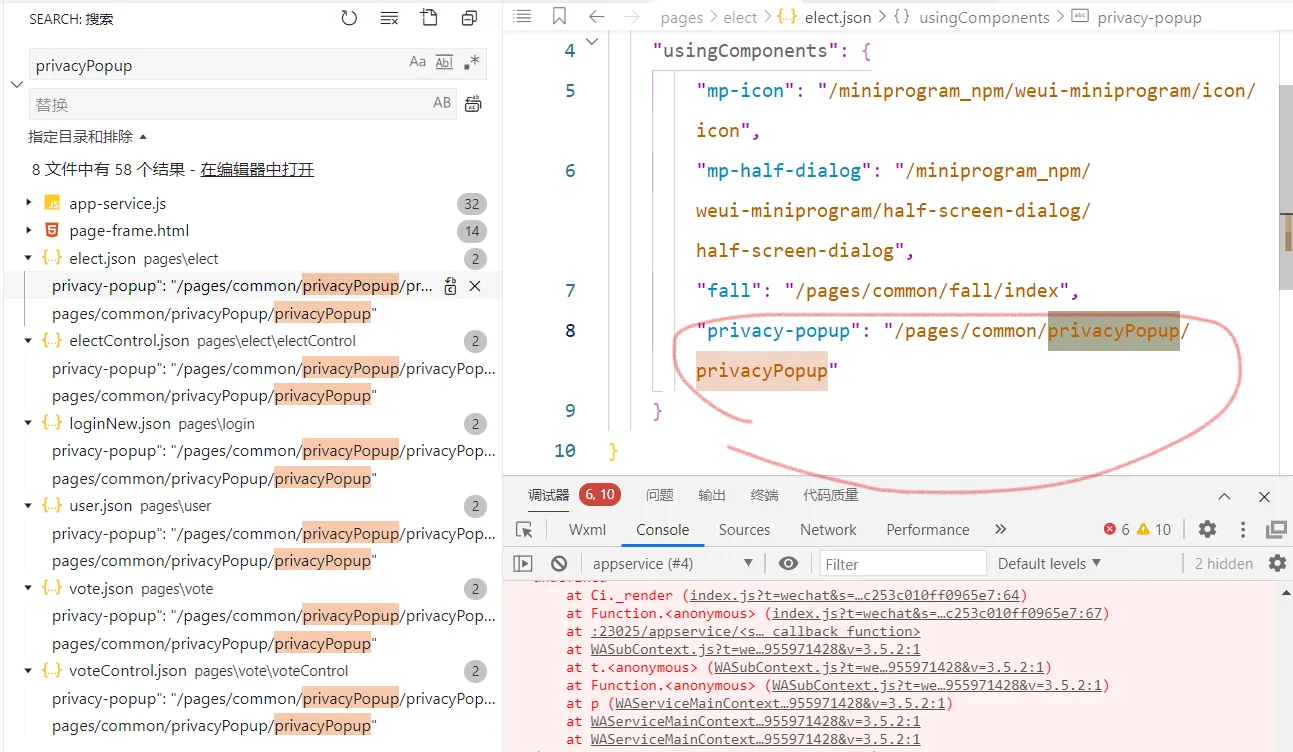Collapse electControl.json results
Image resolution: width=1293 pixels, height=752 pixels.
click(29, 340)
